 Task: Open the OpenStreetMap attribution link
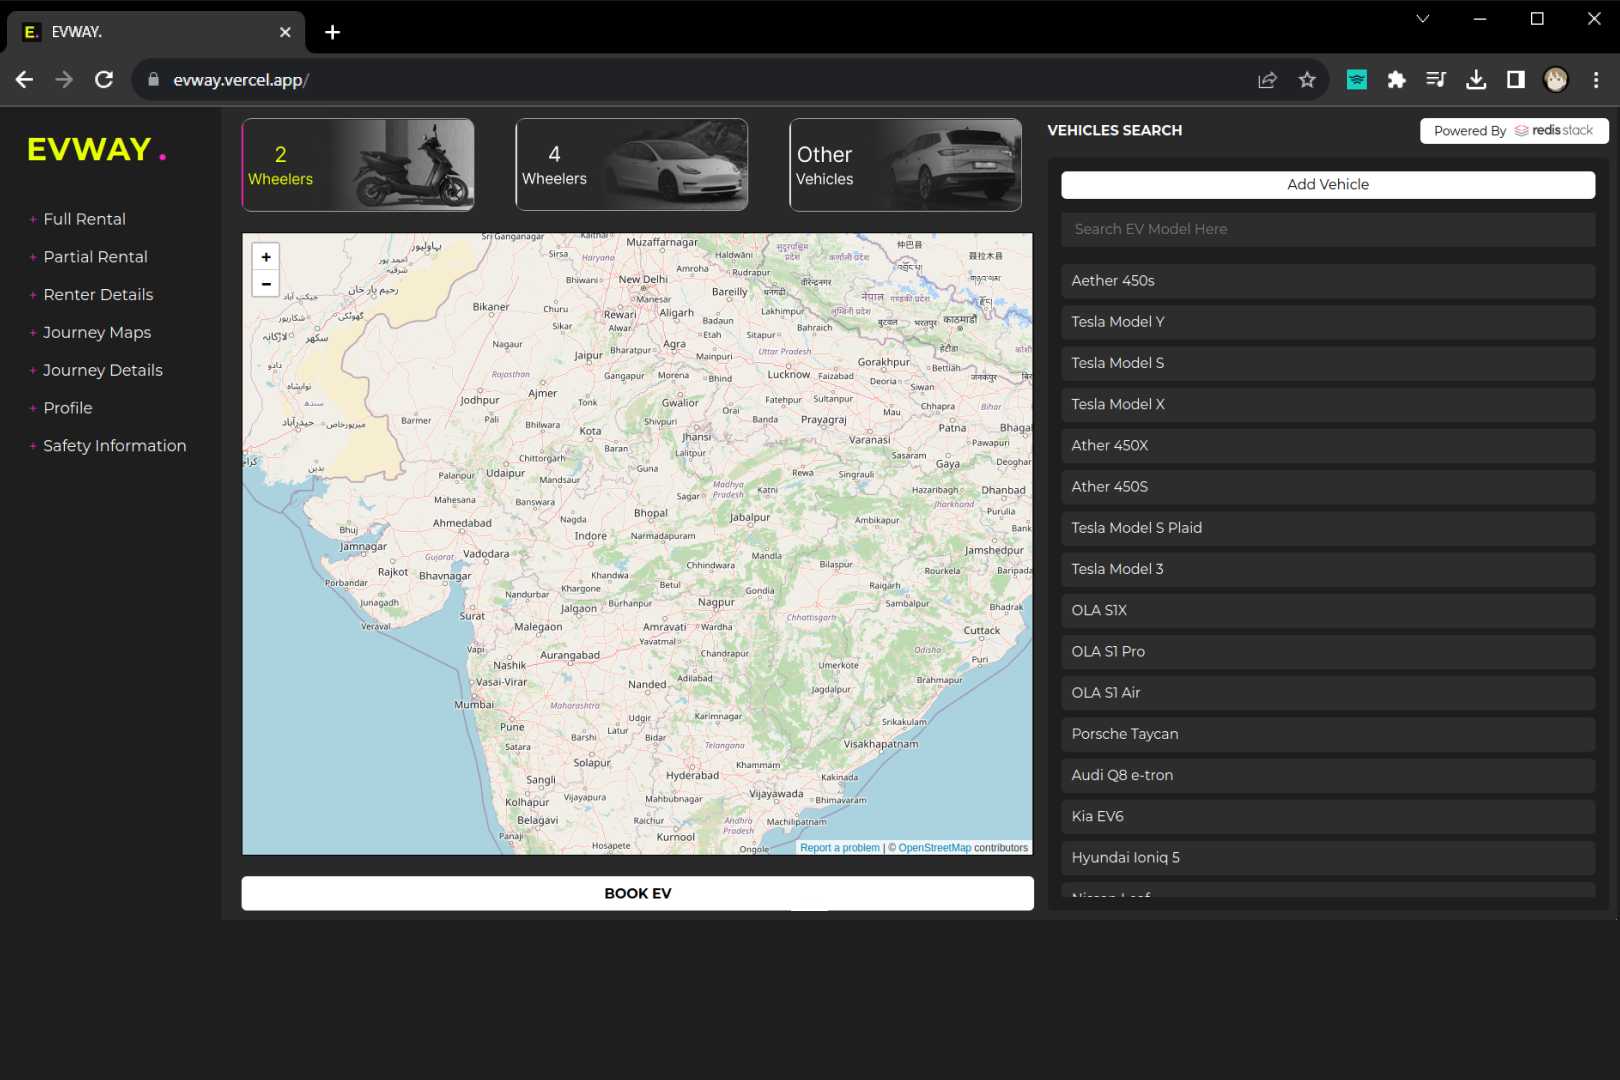[934, 848]
